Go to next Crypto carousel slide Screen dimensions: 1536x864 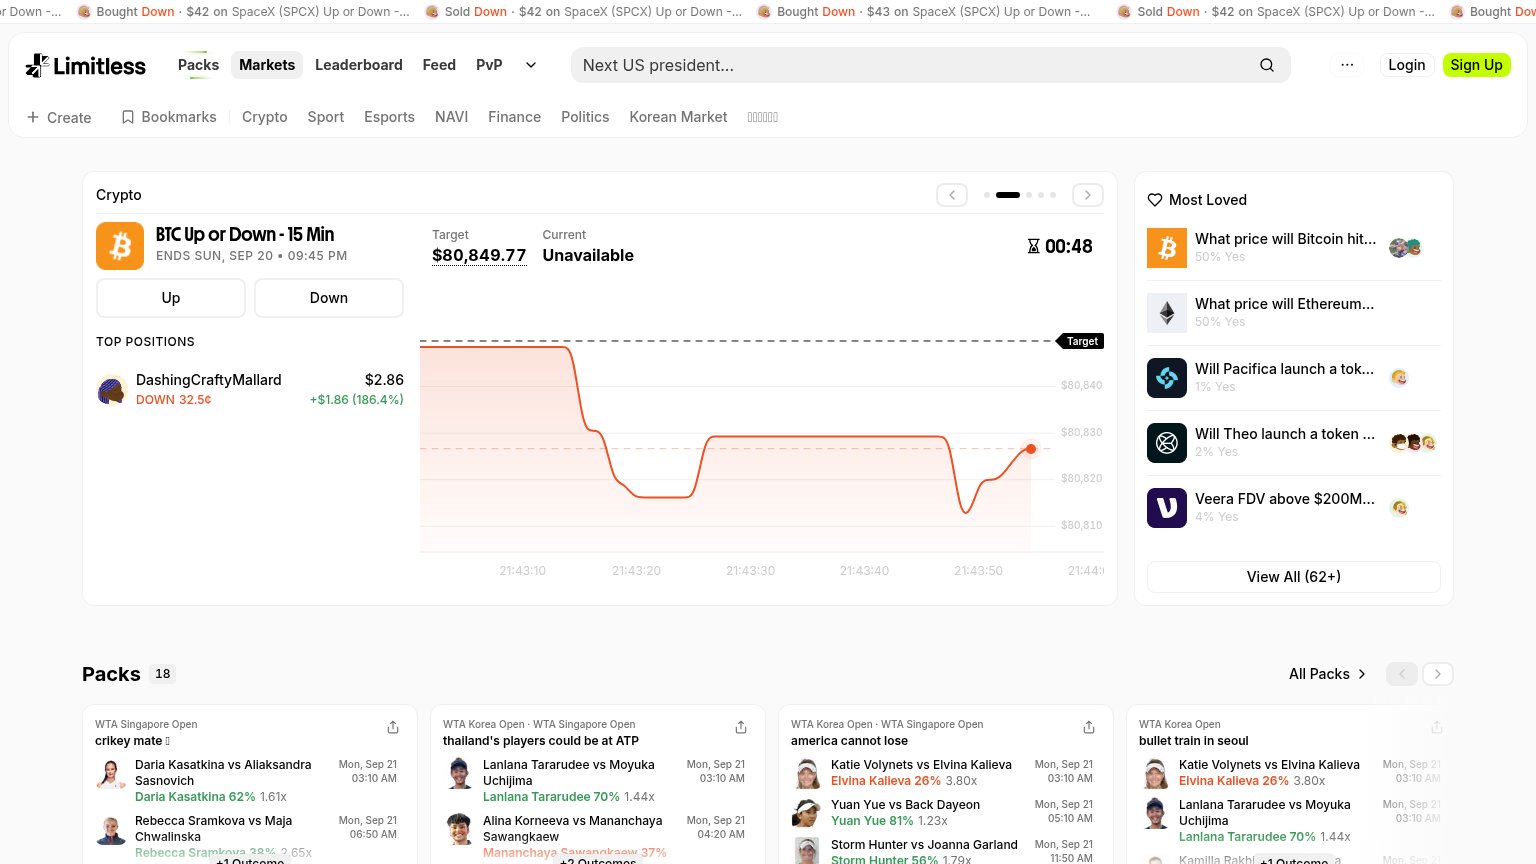1088,195
